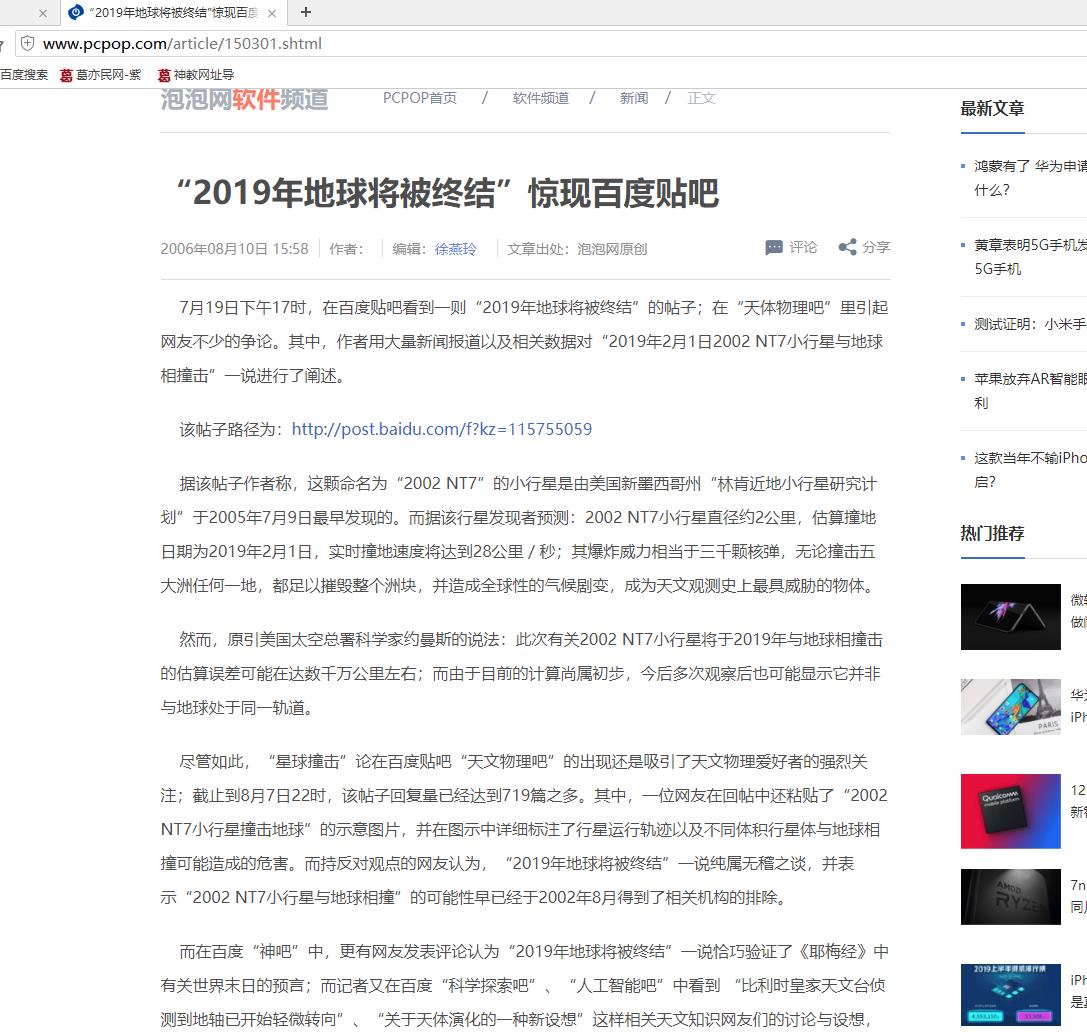Viewport: 1087px width, 1032px height.
Task: Open the 葛亦民网 bookmark
Action: (x=100, y=75)
